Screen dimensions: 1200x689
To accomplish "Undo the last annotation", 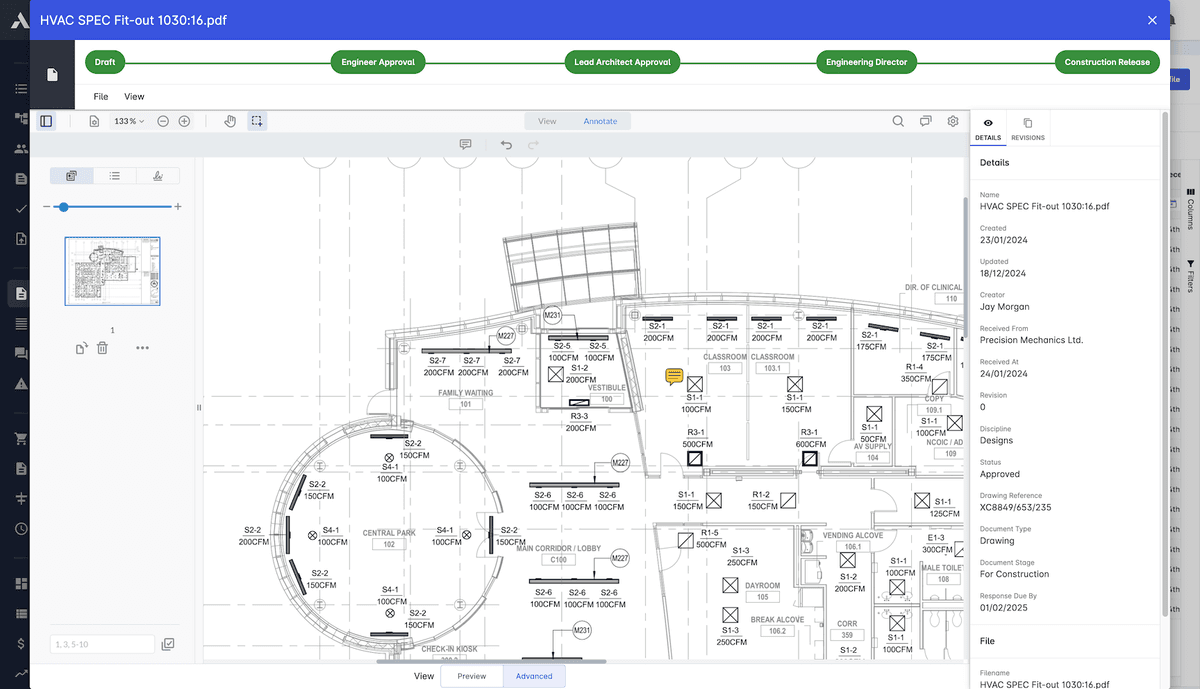I will pos(506,144).
